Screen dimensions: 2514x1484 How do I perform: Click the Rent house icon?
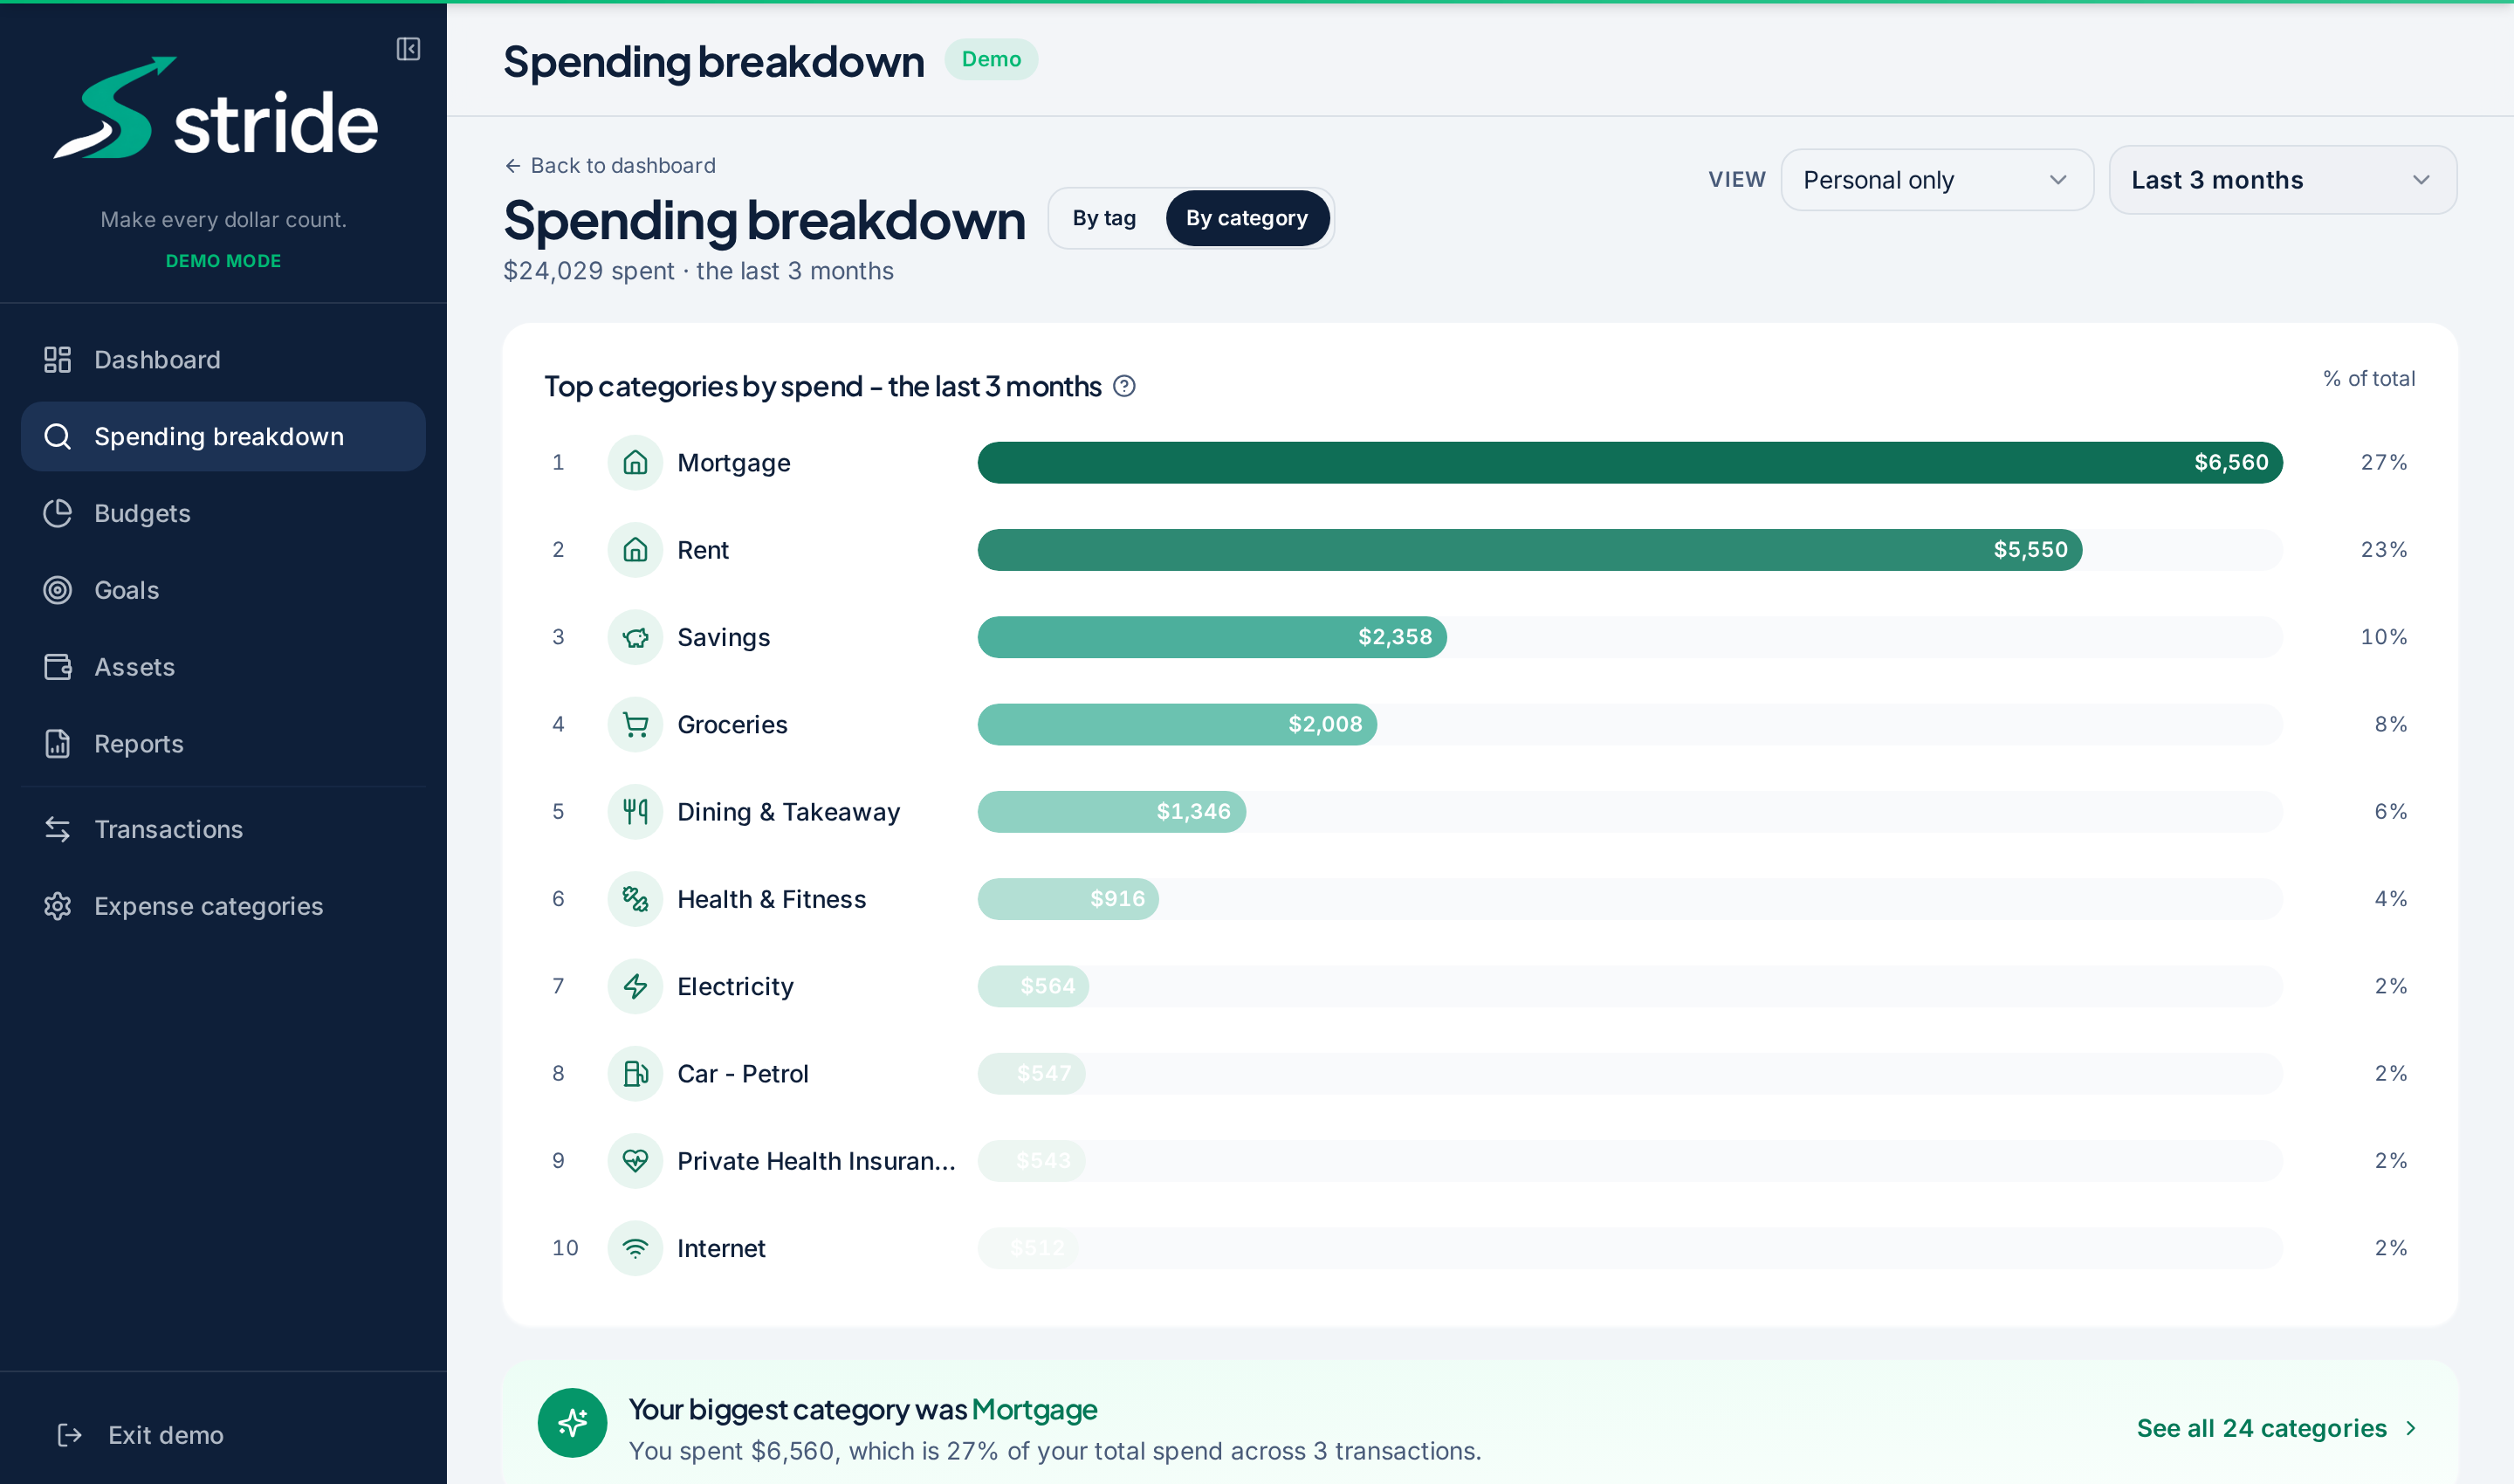pos(635,550)
